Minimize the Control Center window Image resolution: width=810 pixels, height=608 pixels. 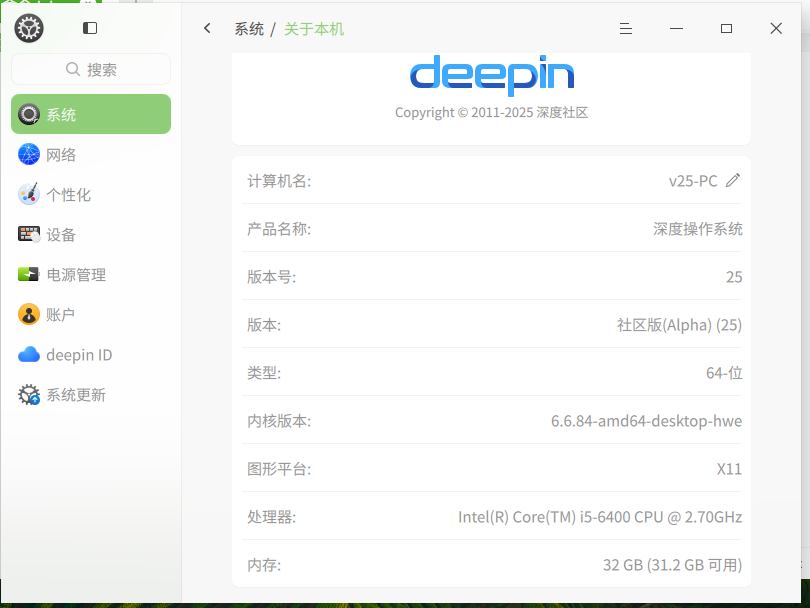[x=676, y=28]
